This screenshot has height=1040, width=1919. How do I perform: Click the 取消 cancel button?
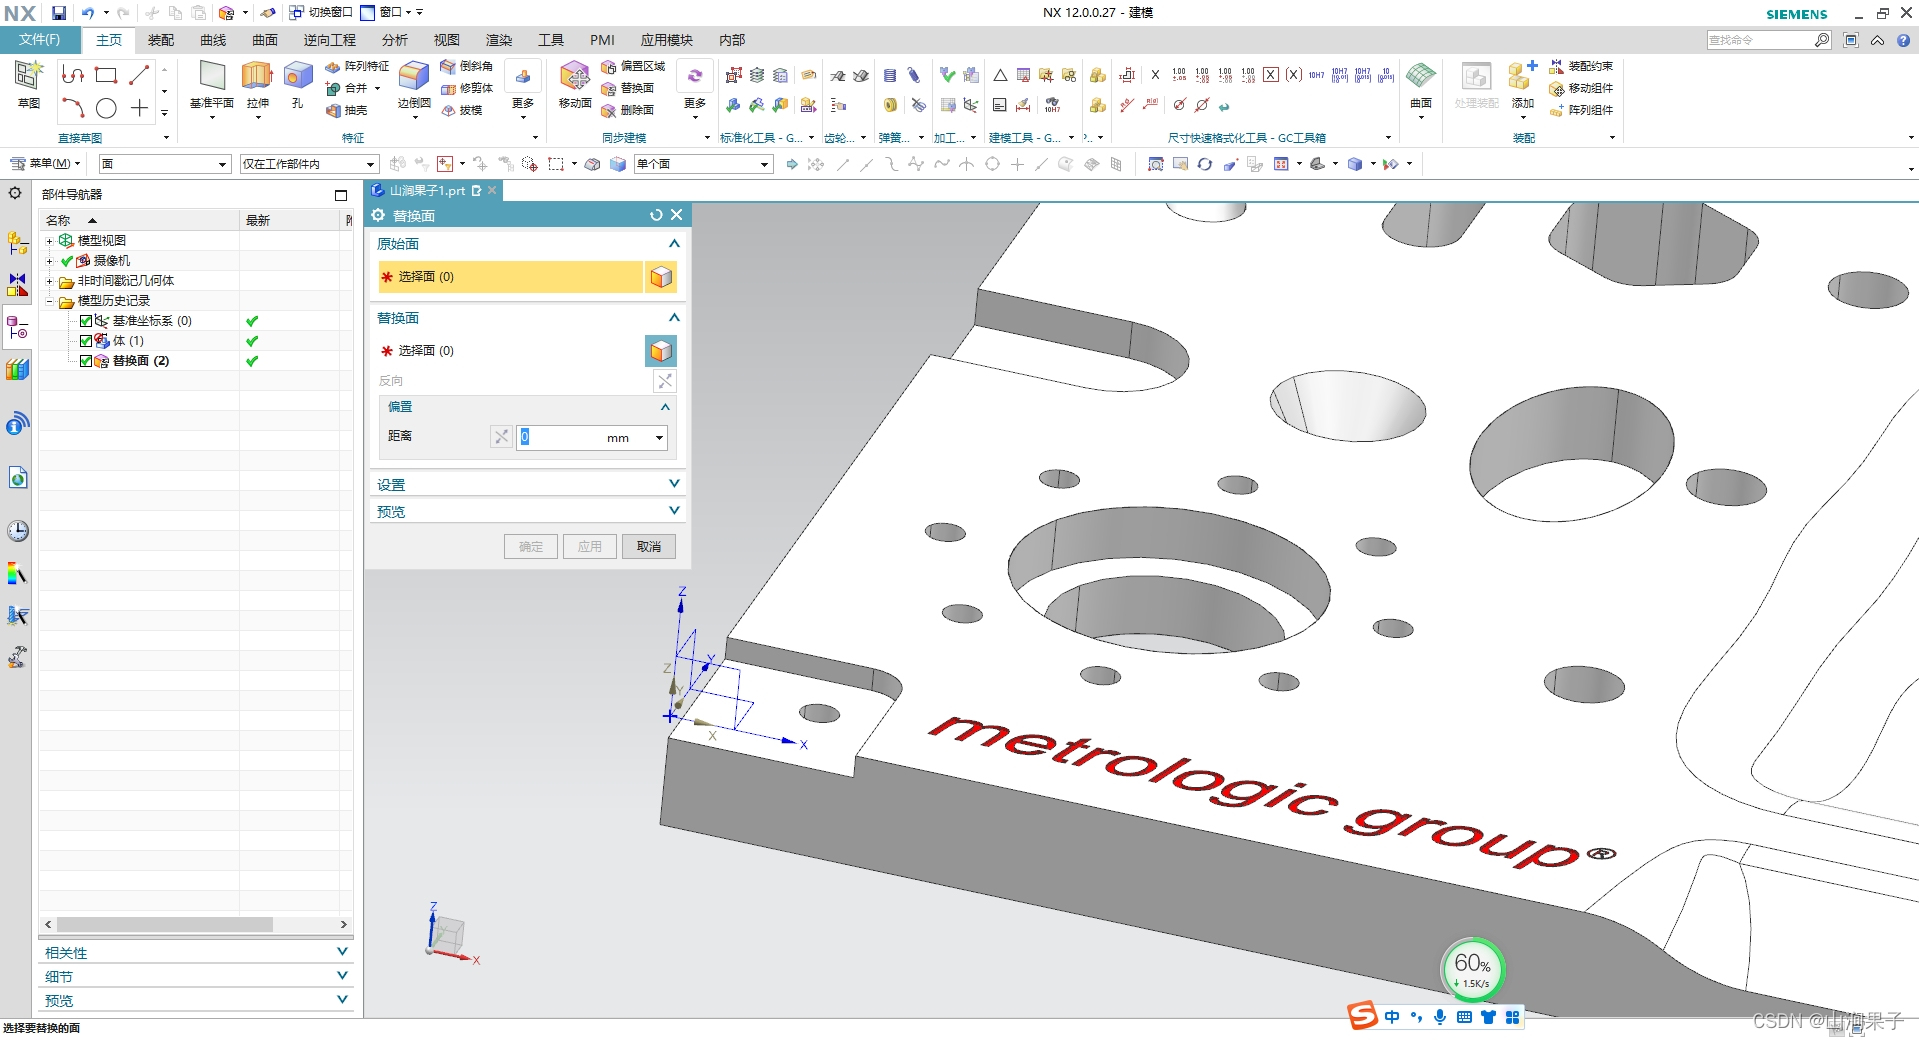pos(649,547)
